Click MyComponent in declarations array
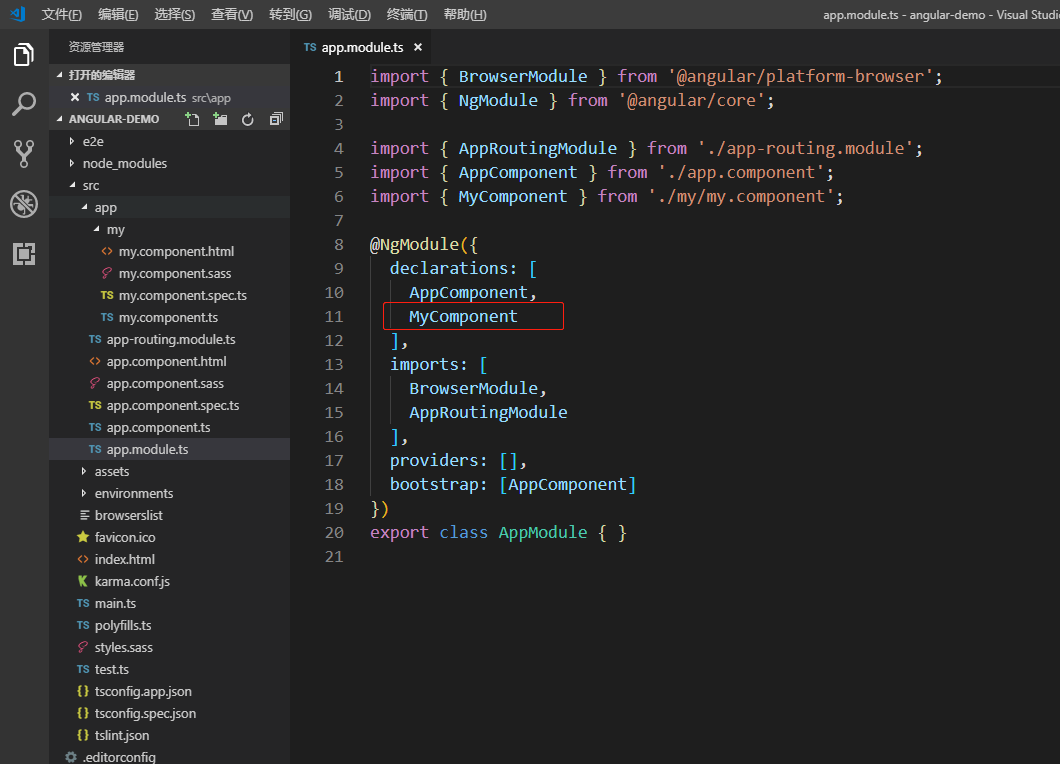This screenshot has width=1060, height=764. tap(463, 316)
